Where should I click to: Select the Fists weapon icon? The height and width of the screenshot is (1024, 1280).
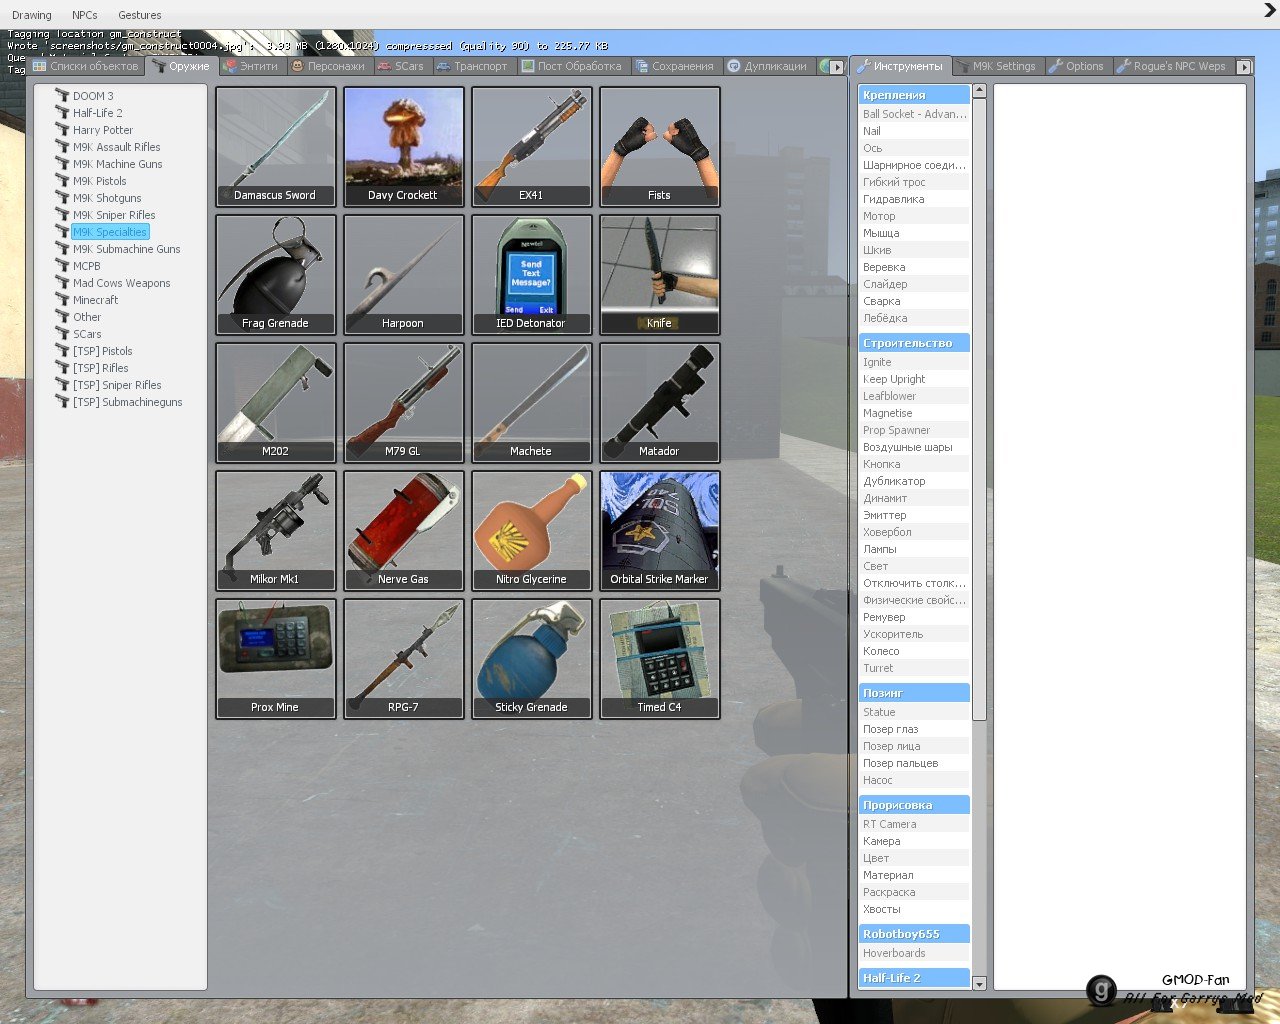pyautogui.click(x=659, y=147)
